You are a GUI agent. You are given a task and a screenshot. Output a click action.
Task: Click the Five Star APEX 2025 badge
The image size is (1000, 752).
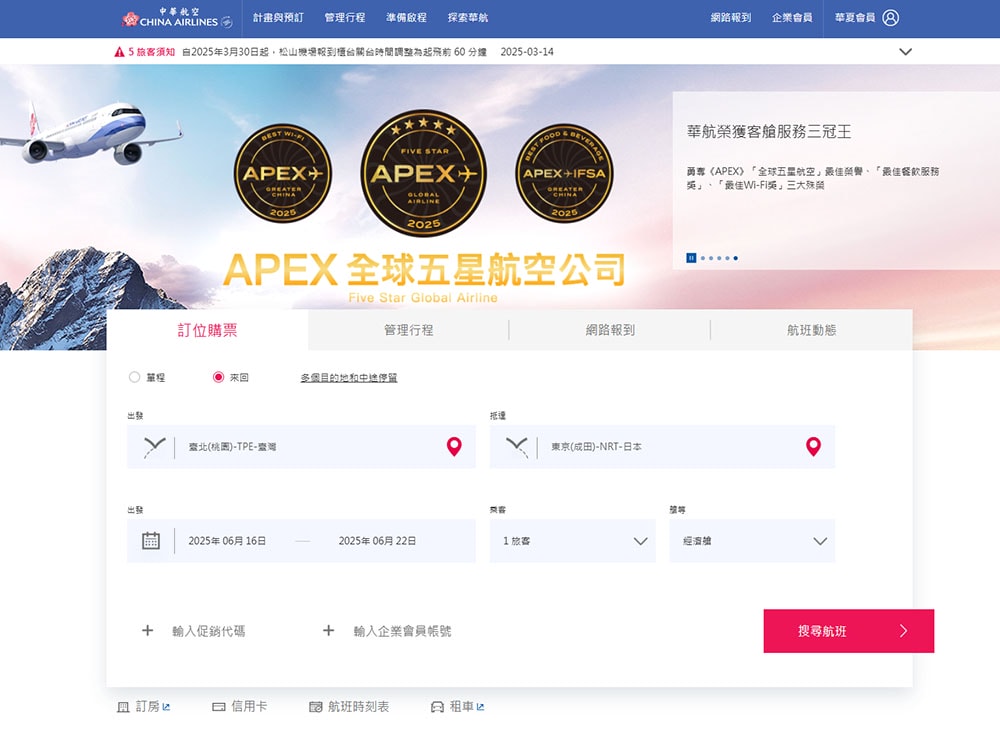[x=423, y=173]
